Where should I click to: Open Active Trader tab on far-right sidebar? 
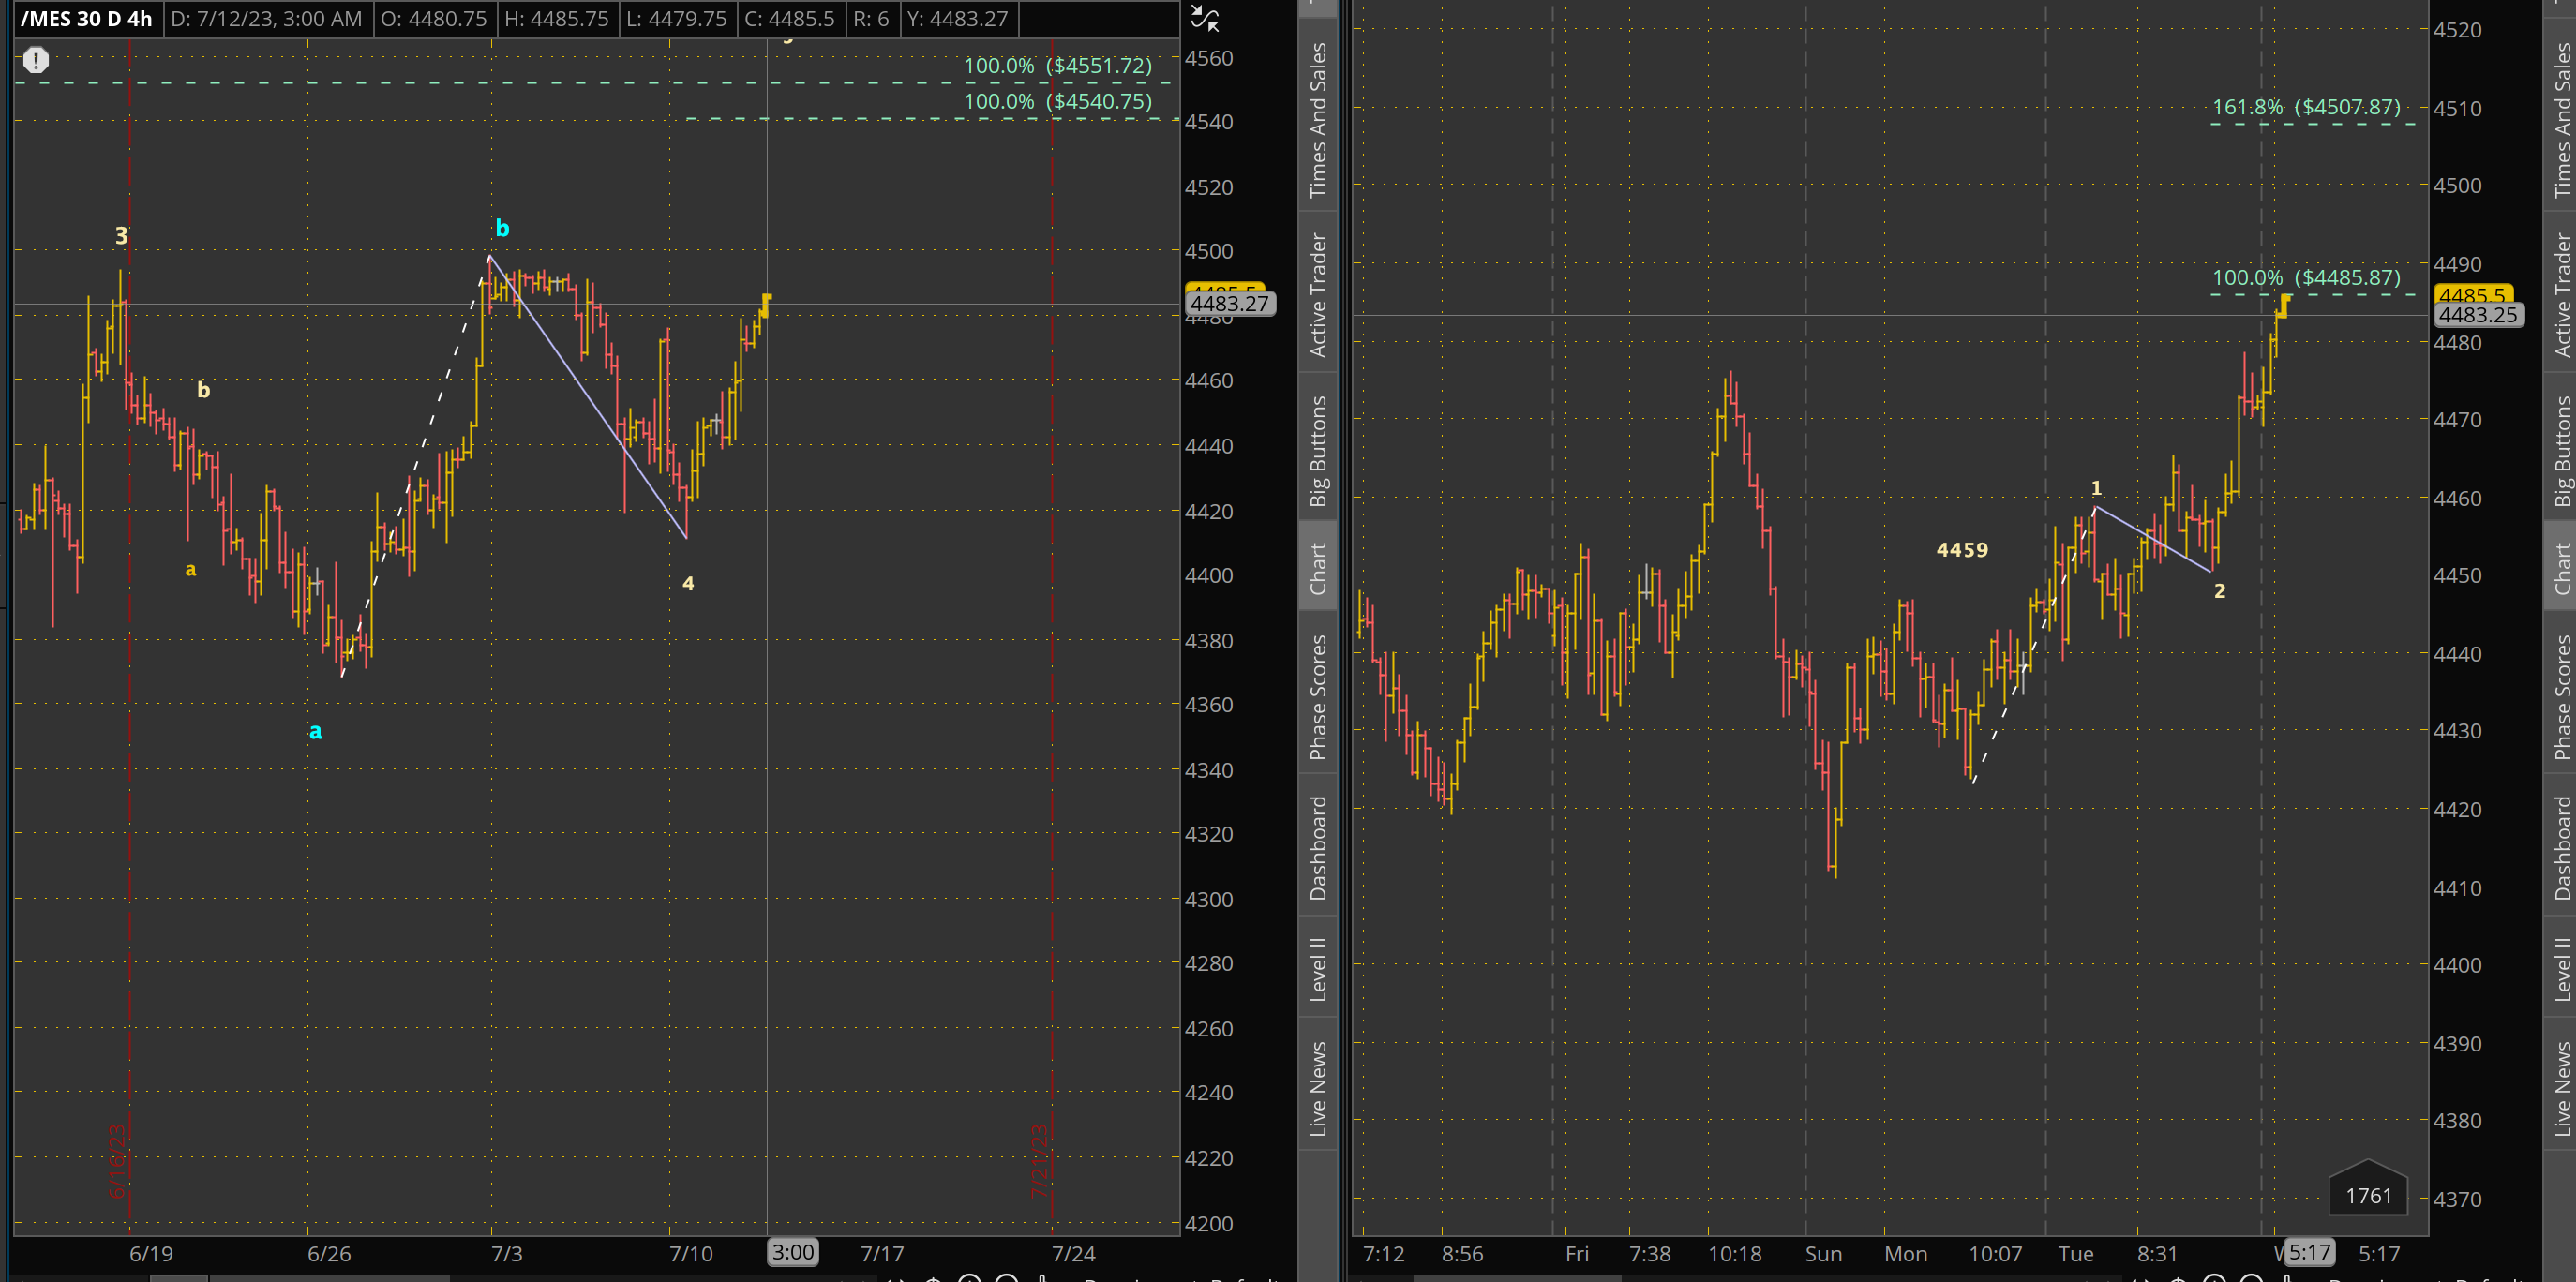tap(2561, 295)
